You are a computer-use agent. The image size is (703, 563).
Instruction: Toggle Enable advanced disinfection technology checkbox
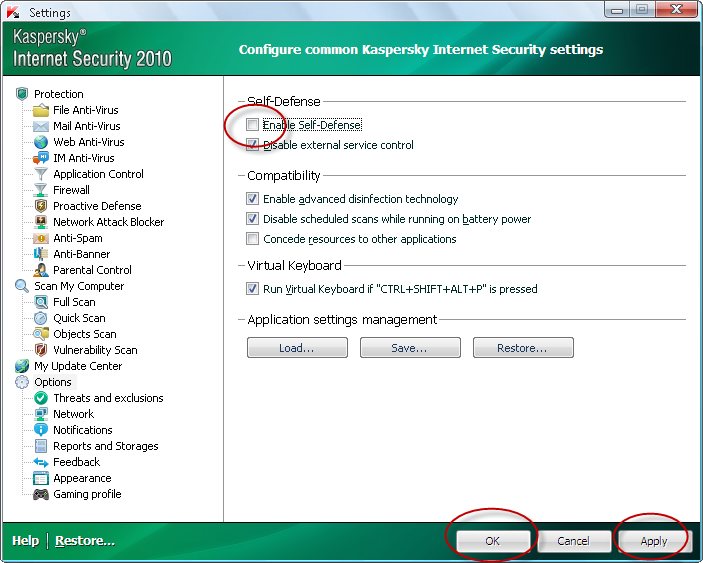tap(252, 199)
